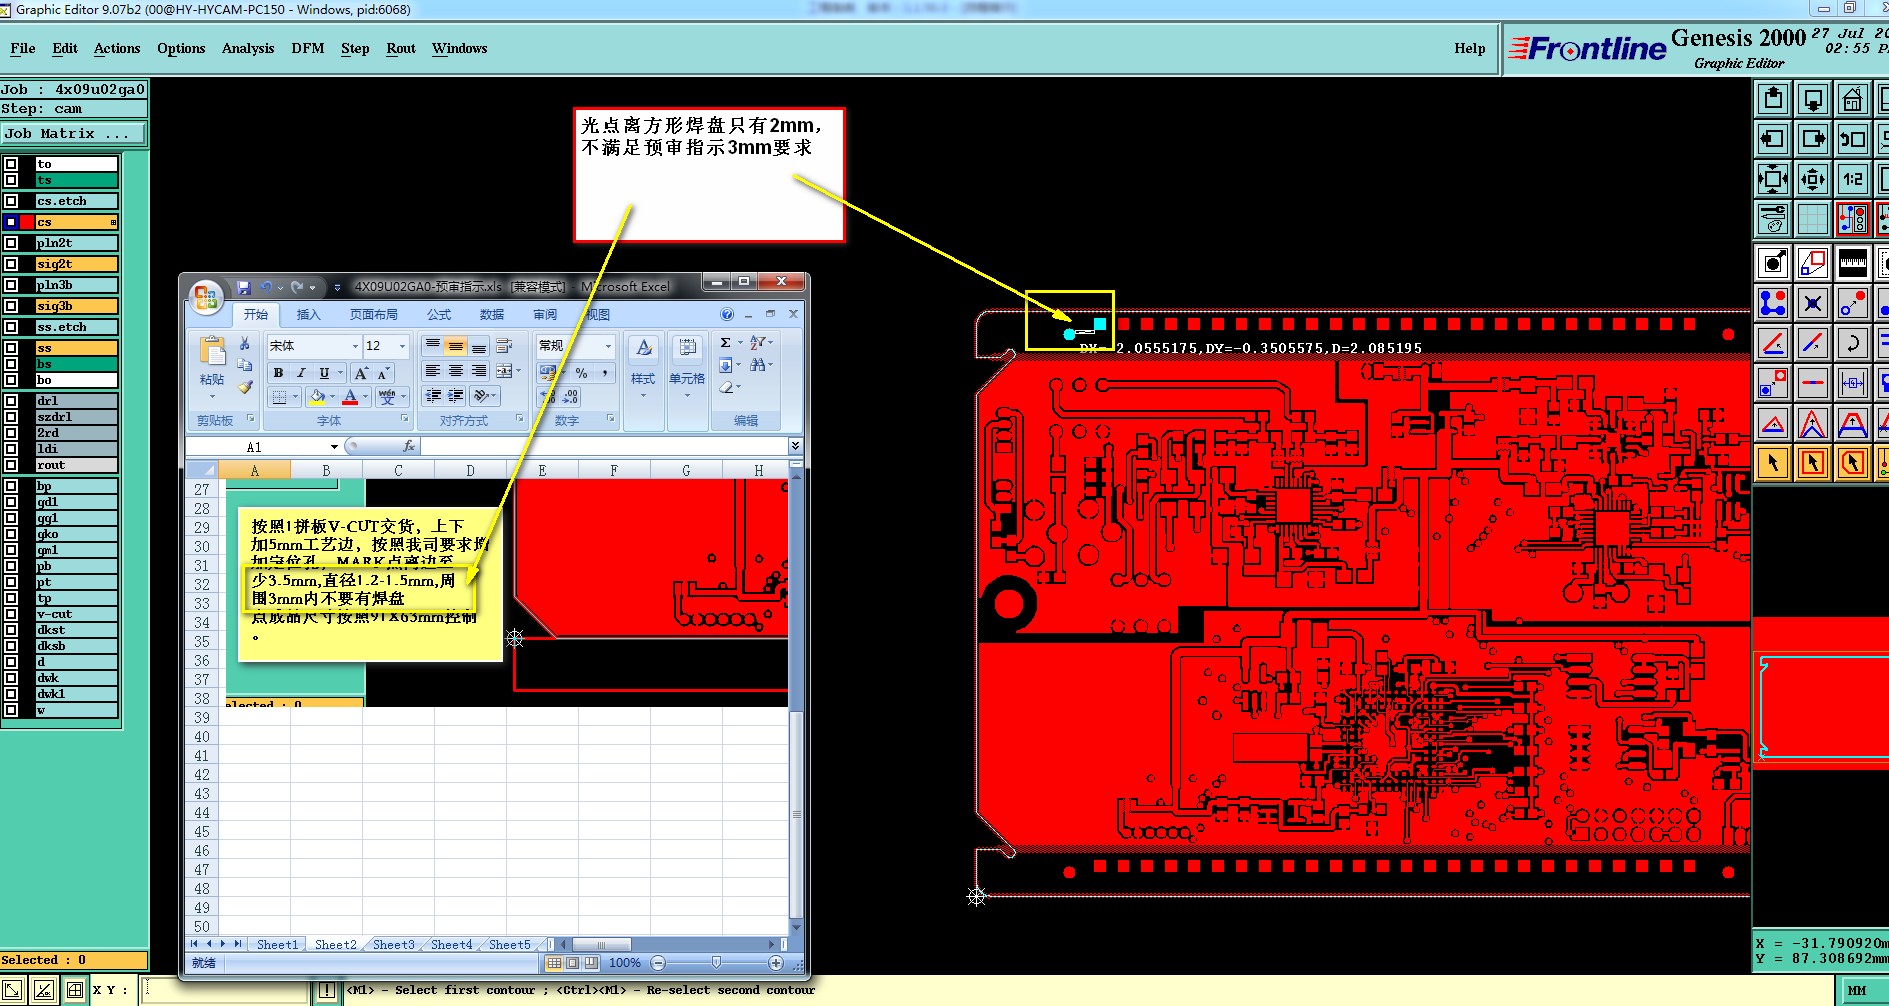
Task: Click Excel zoom out minus button
Action: [x=658, y=962]
